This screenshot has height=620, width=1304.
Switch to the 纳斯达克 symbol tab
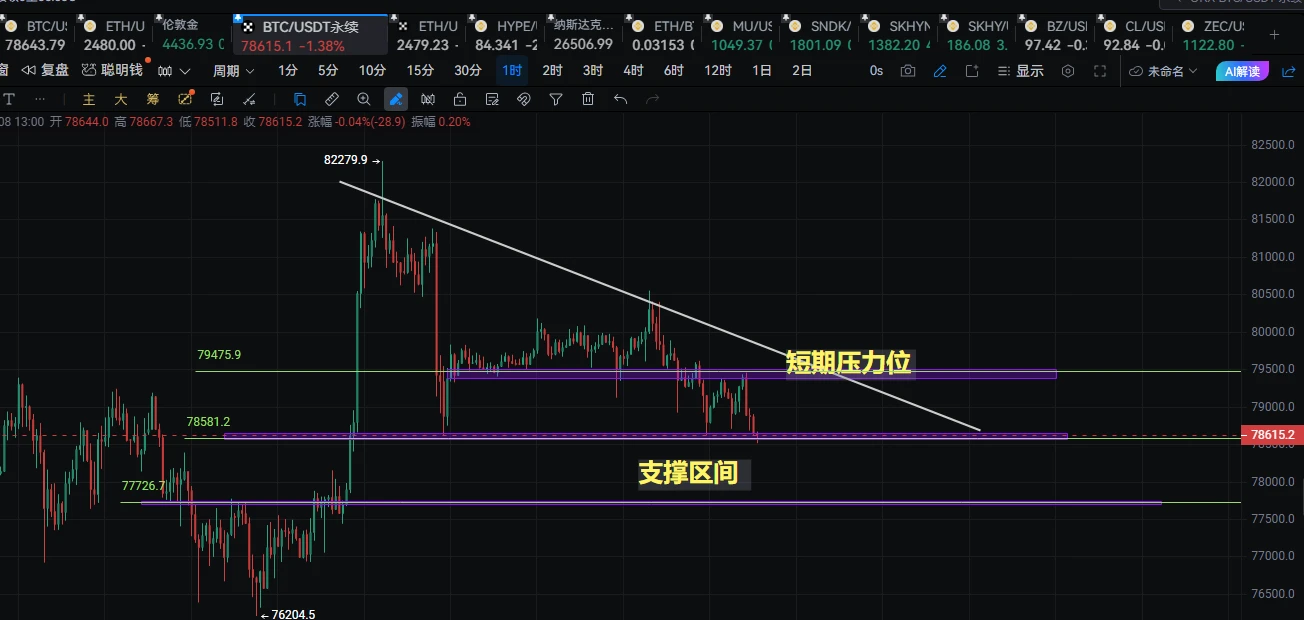(585, 35)
